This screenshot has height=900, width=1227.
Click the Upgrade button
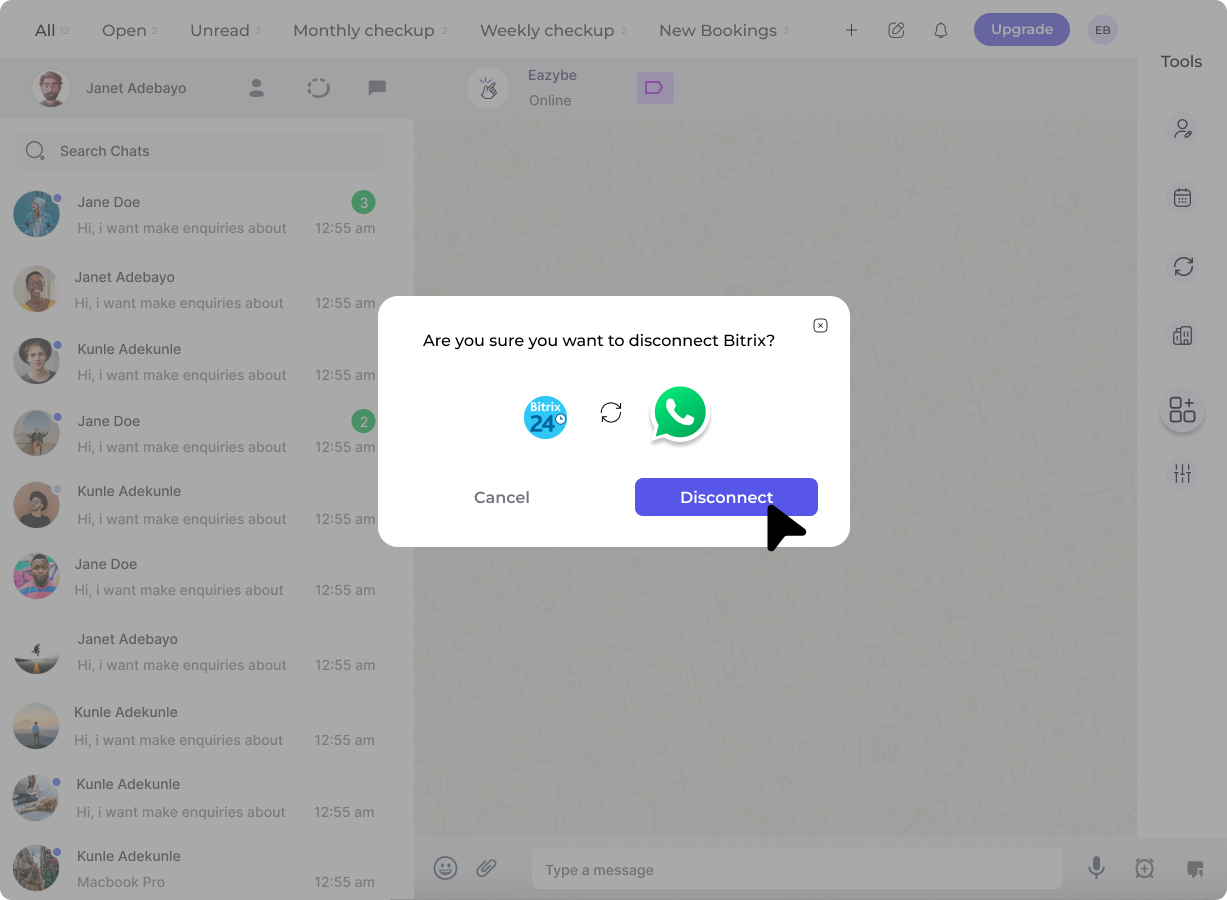1021,29
